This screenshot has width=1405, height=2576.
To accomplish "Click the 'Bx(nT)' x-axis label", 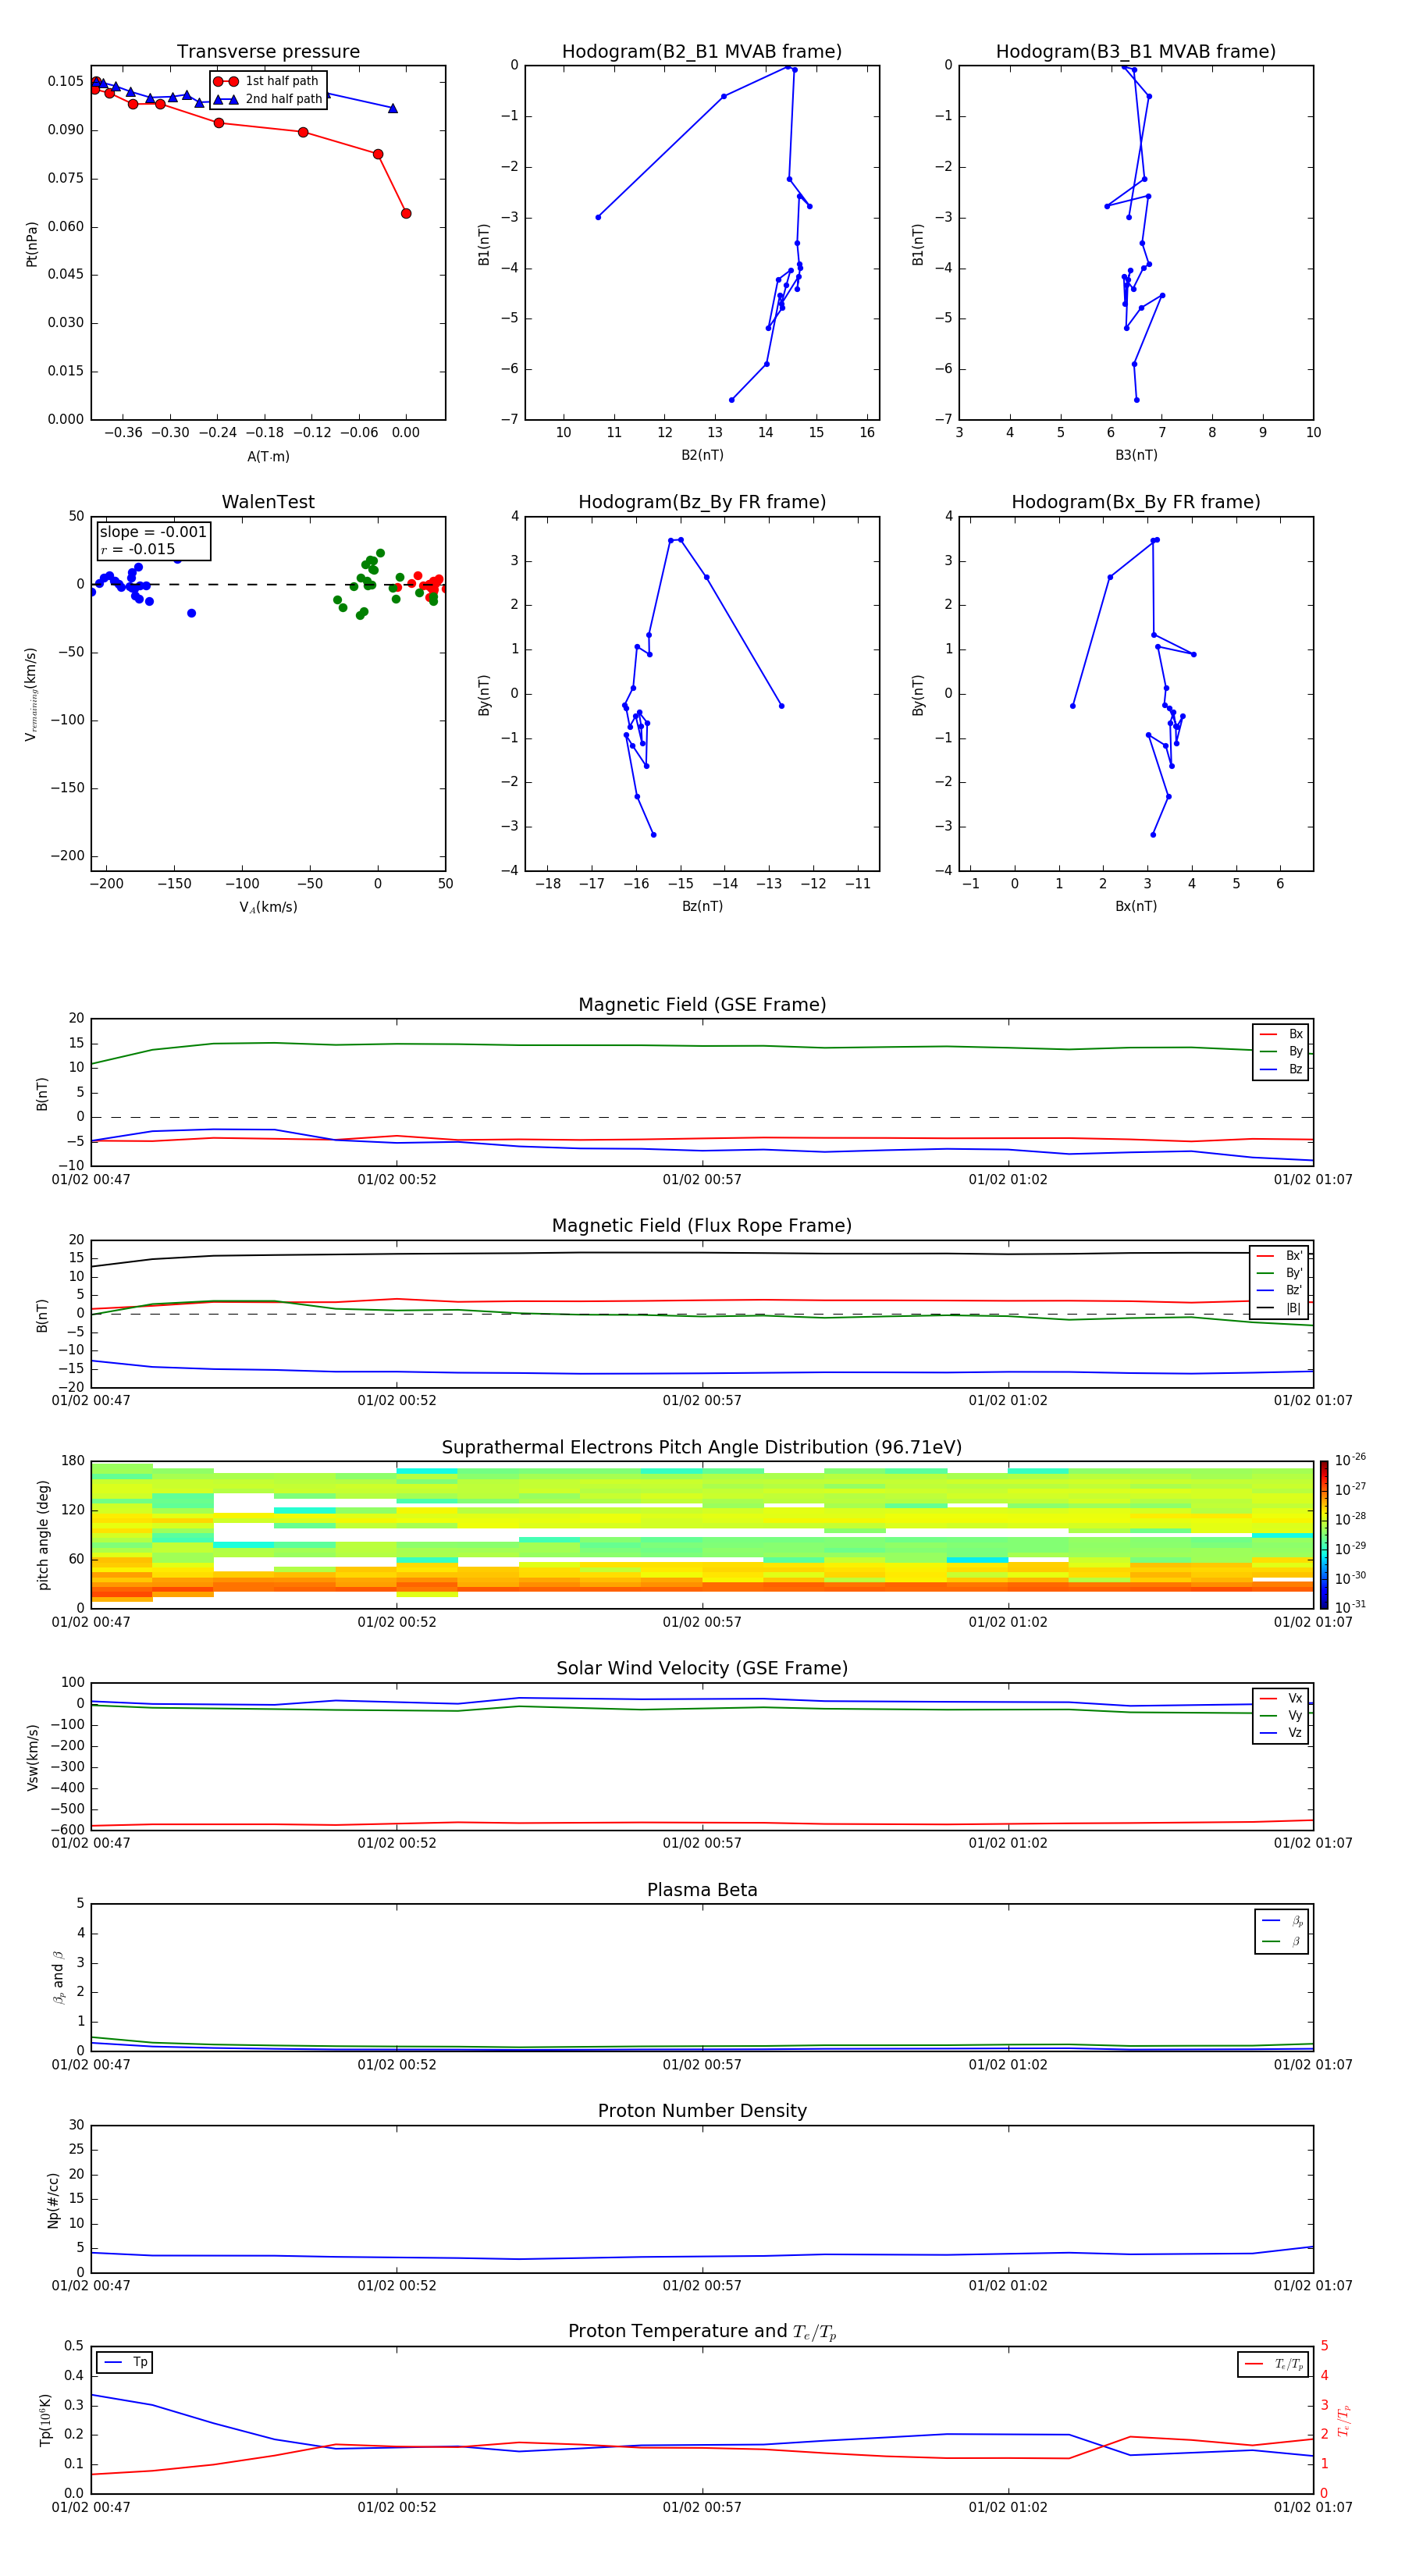I will click(1136, 906).
